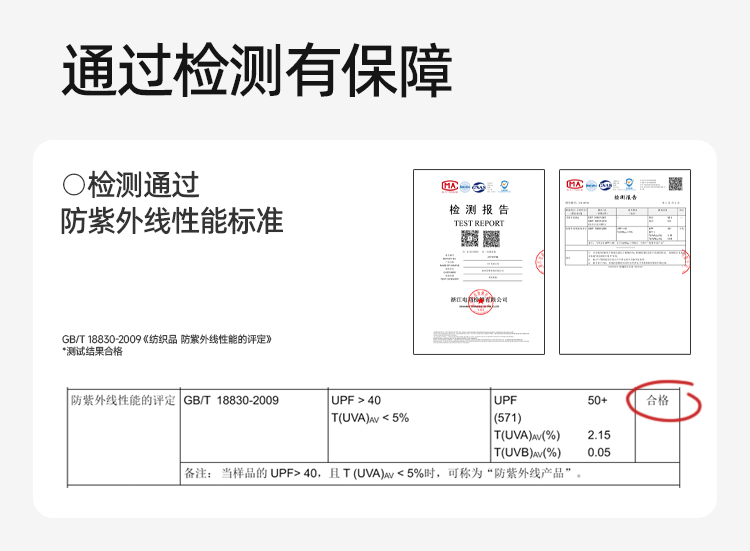Screen dimensions: 750x551
Task: Click the QR codes under TEST REPORT title
Action: point(479,239)
